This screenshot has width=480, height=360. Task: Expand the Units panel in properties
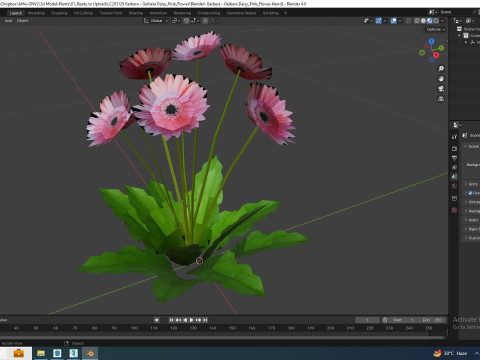[466, 184]
